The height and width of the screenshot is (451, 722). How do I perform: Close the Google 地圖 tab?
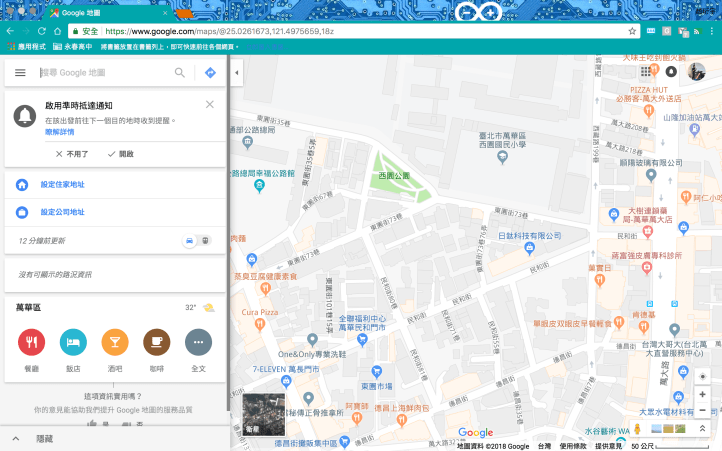coord(165,13)
